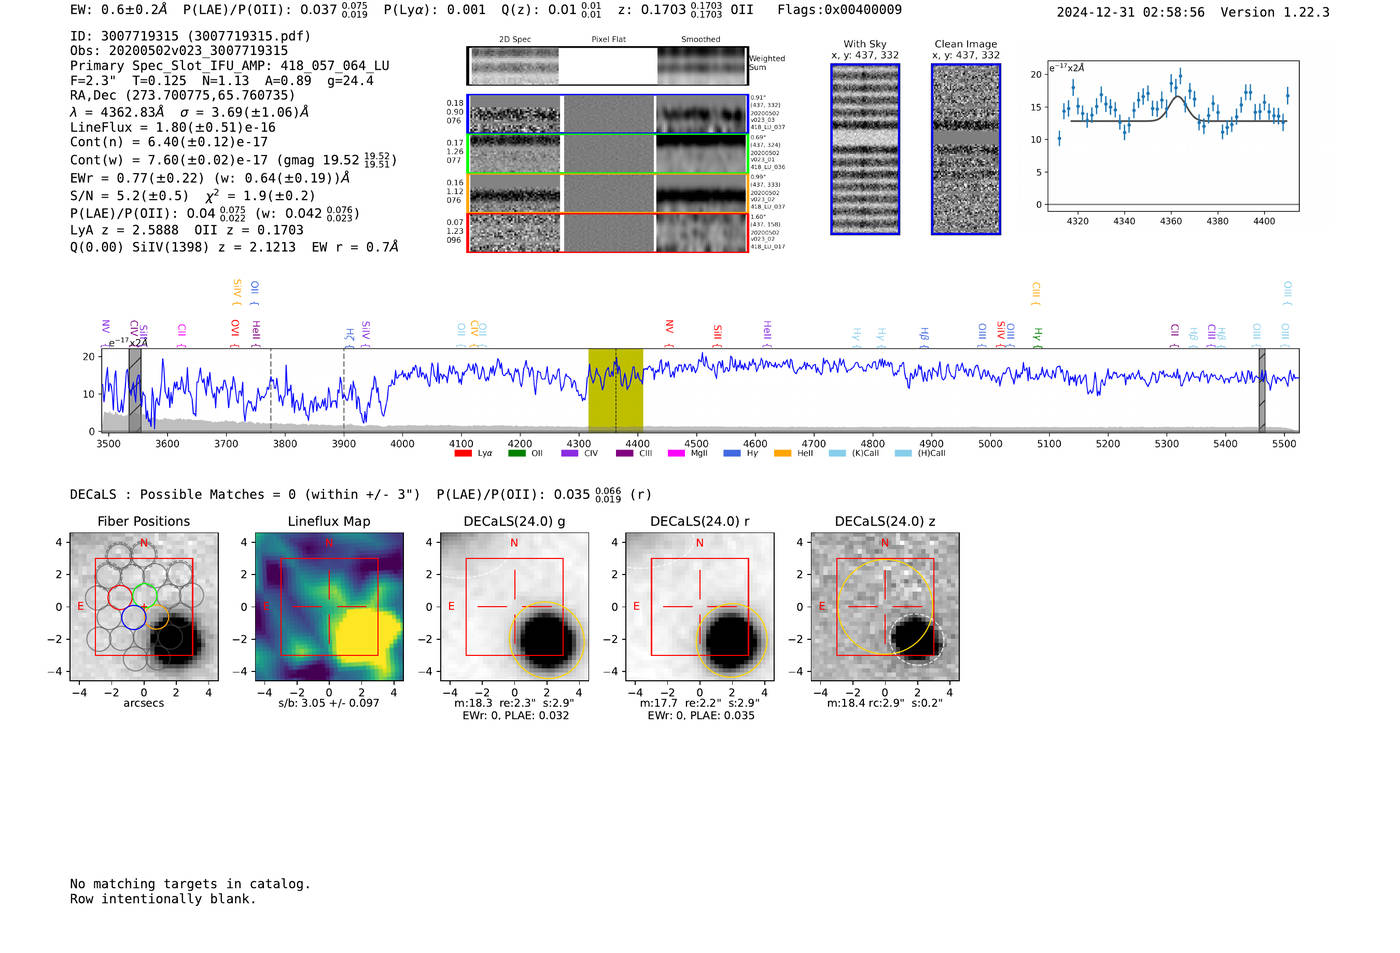Click the 'Pixel Flat' column header

tap(608, 39)
